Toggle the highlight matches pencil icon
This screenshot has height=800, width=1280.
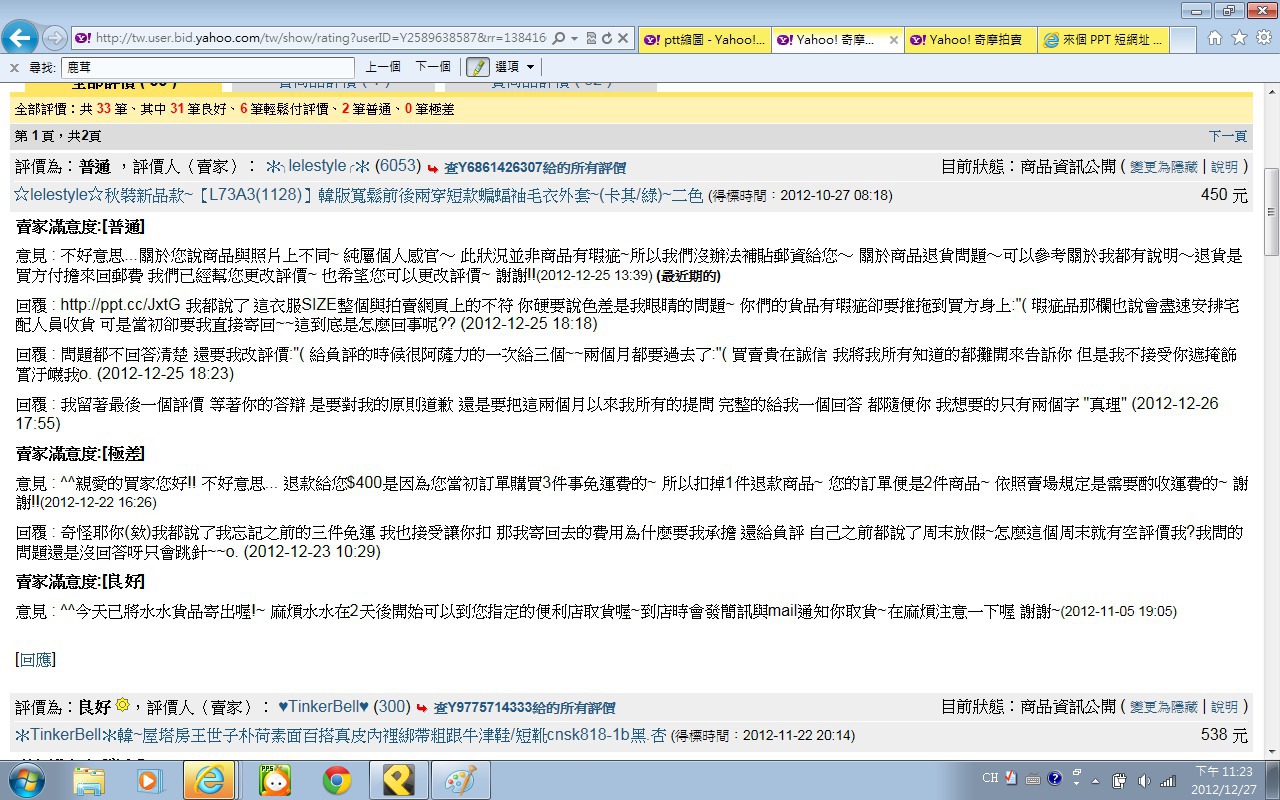click(477, 67)
